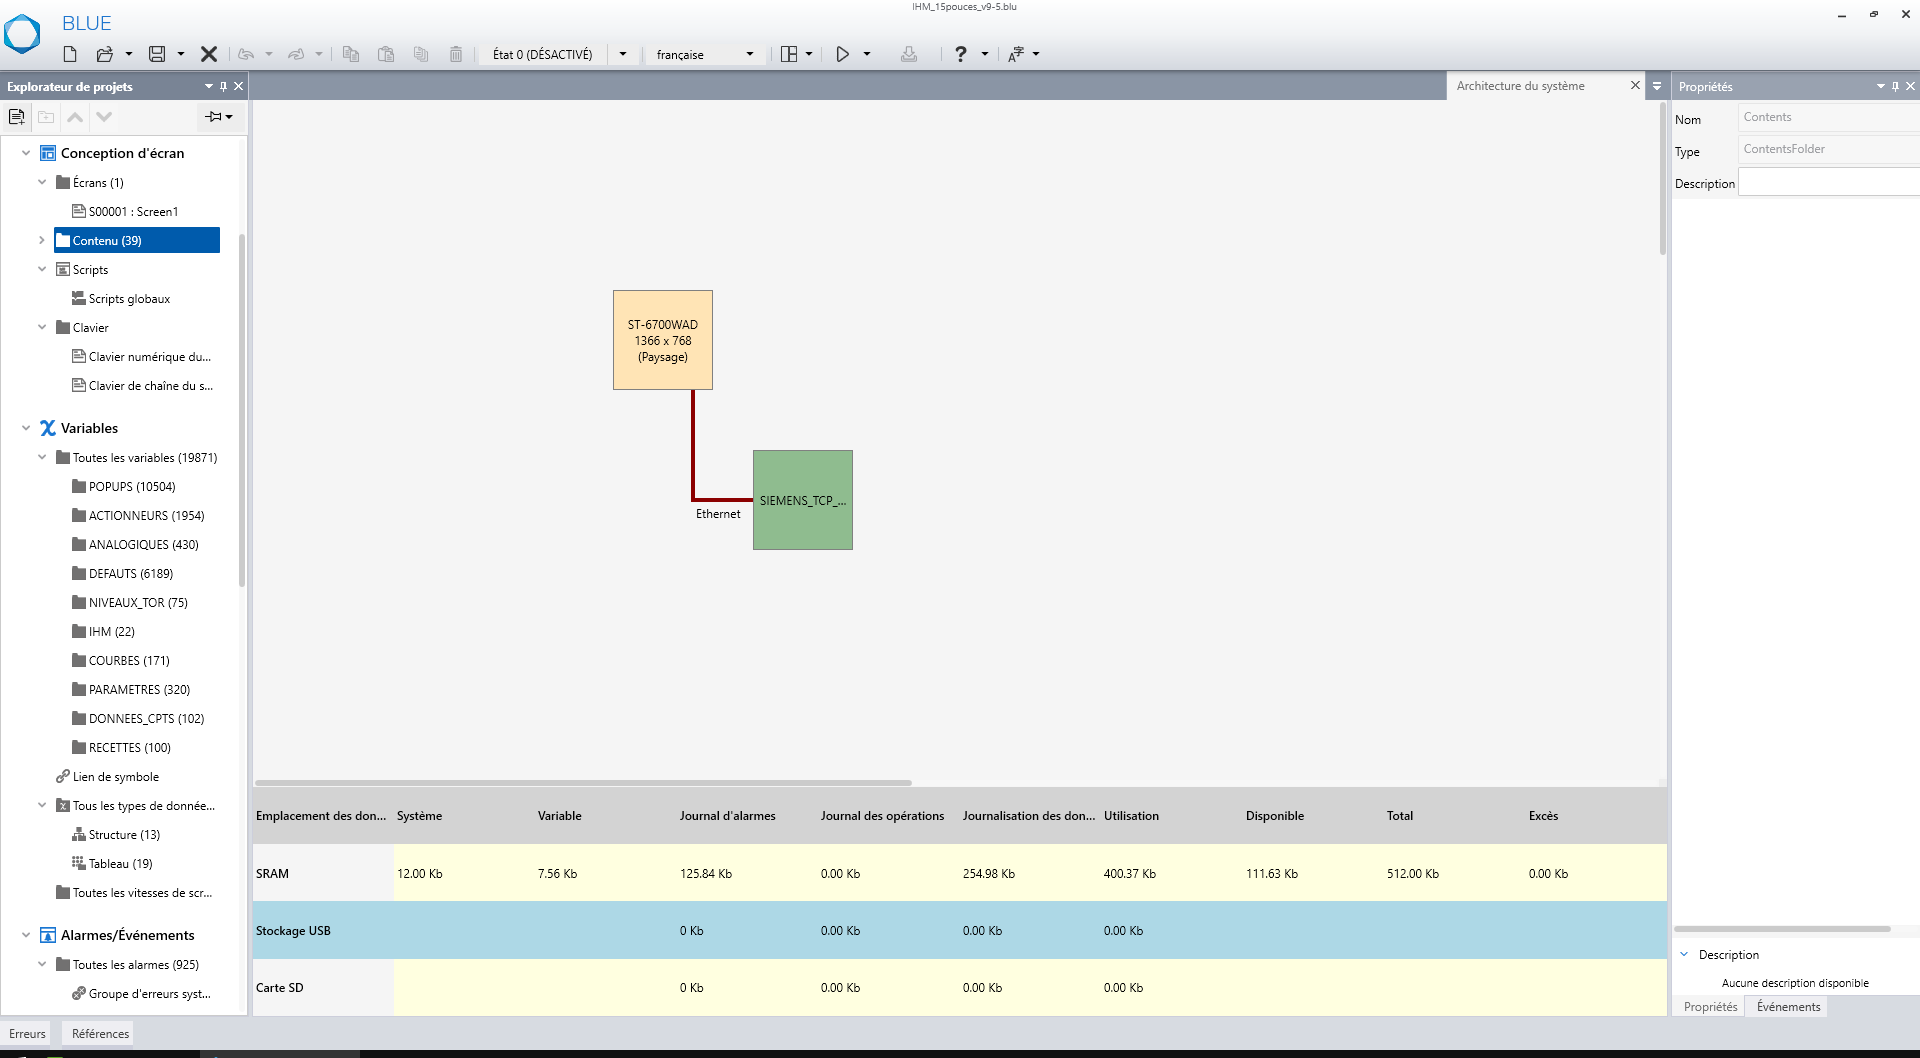The width and height of the screenshot is (1920, 1058).
Task: Open the help question mark icon
Action: (x=960, y=54)
